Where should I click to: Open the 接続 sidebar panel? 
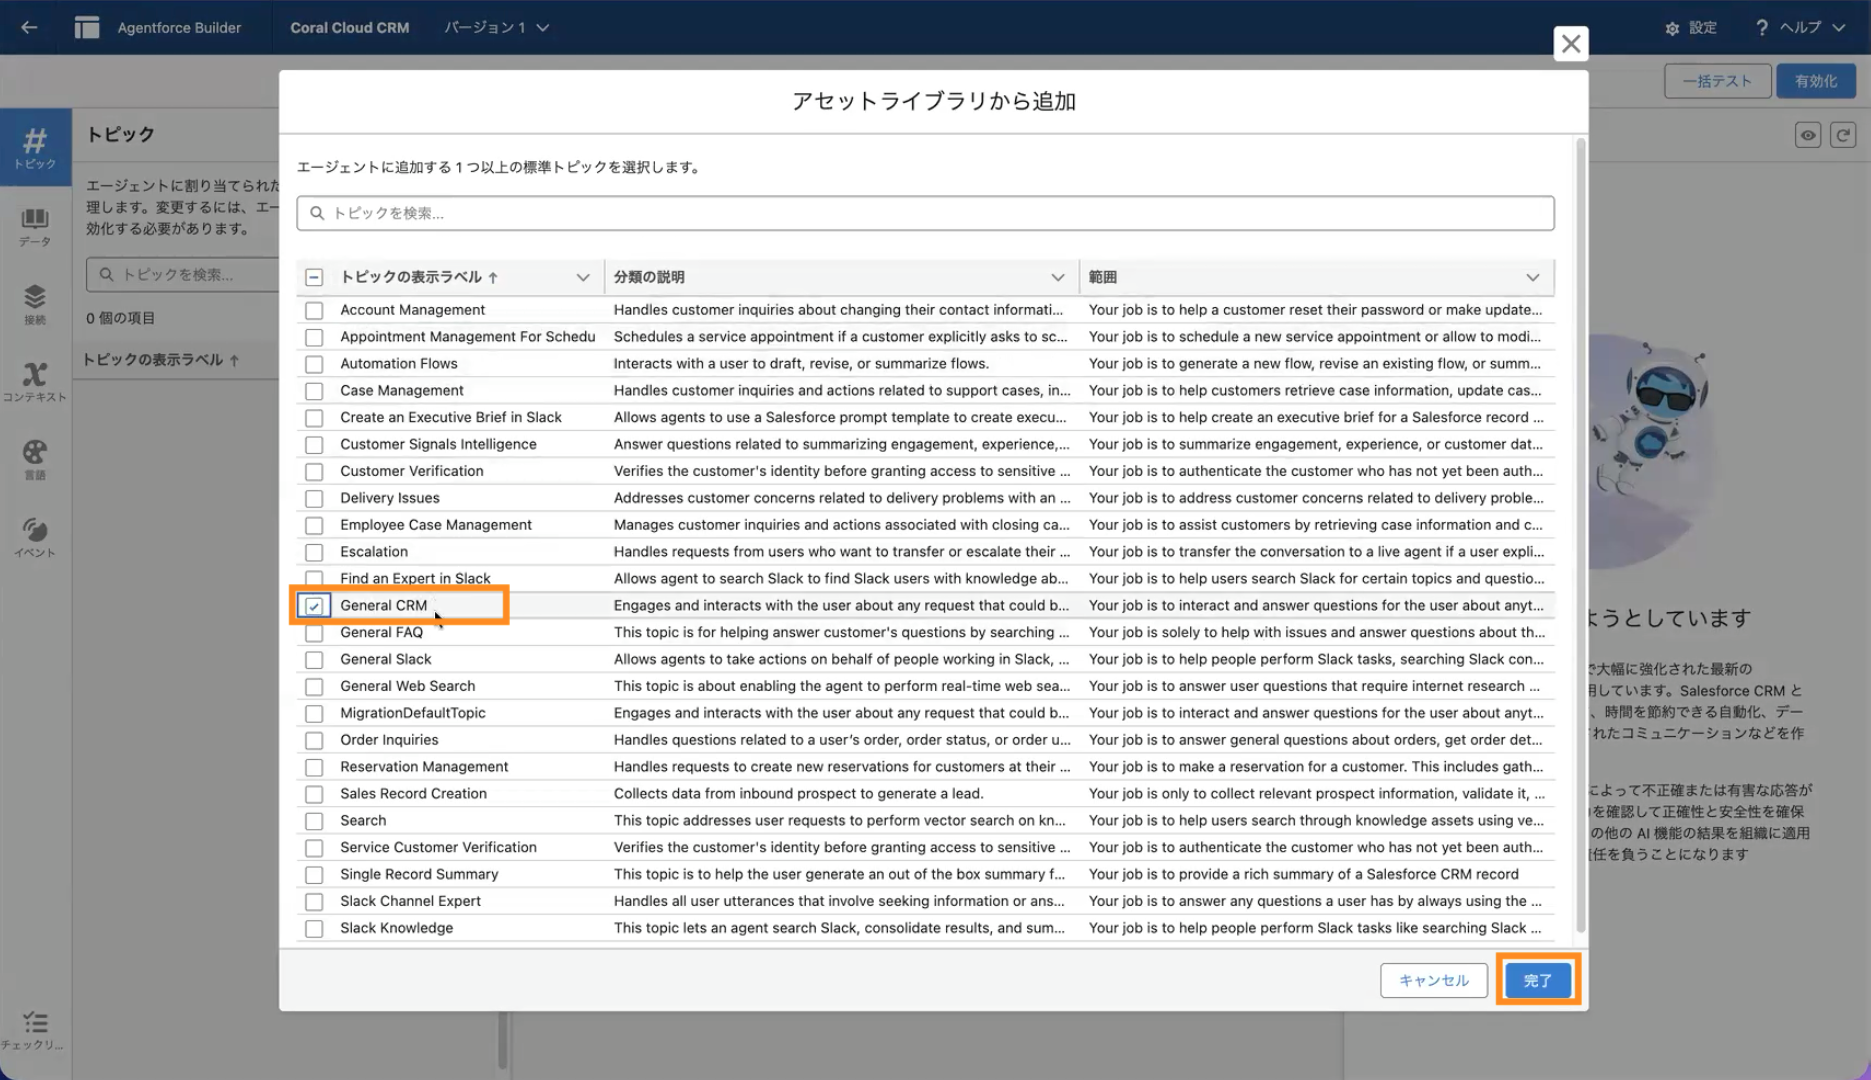click(x=35, y=304)
